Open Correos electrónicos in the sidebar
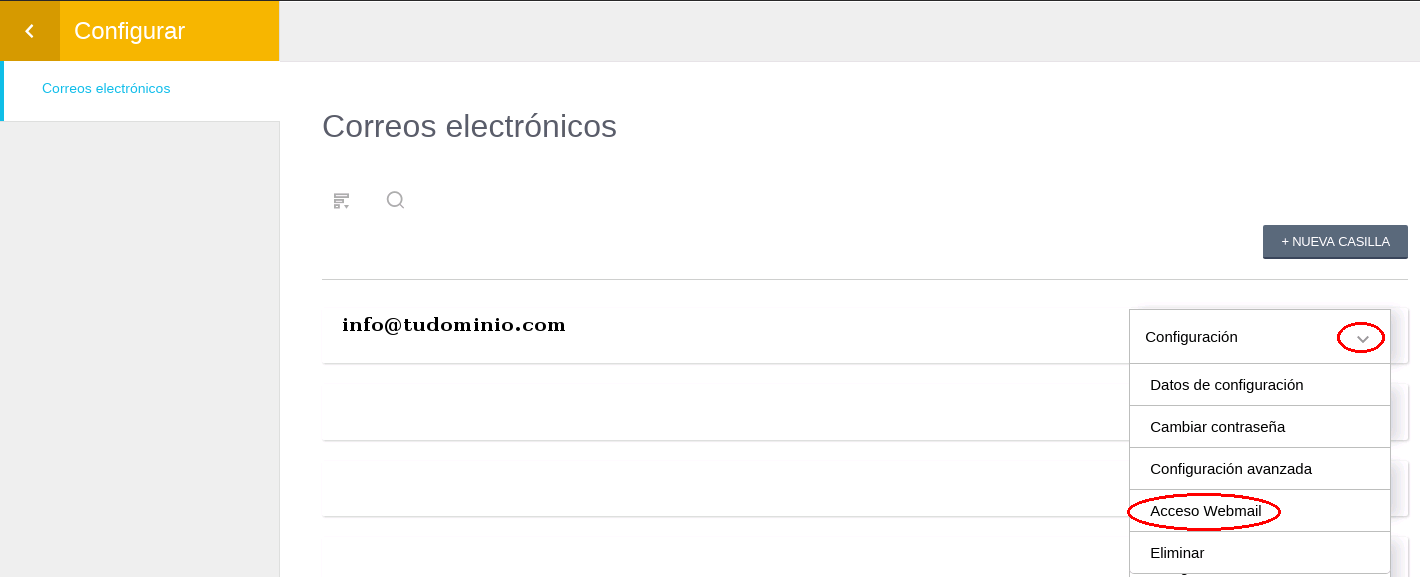Viewport: 1420px width, 577px height. point(106,89)
